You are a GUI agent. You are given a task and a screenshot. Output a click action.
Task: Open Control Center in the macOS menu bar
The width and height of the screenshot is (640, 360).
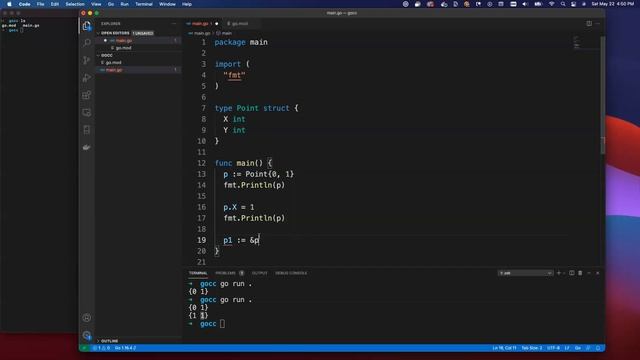573,4
